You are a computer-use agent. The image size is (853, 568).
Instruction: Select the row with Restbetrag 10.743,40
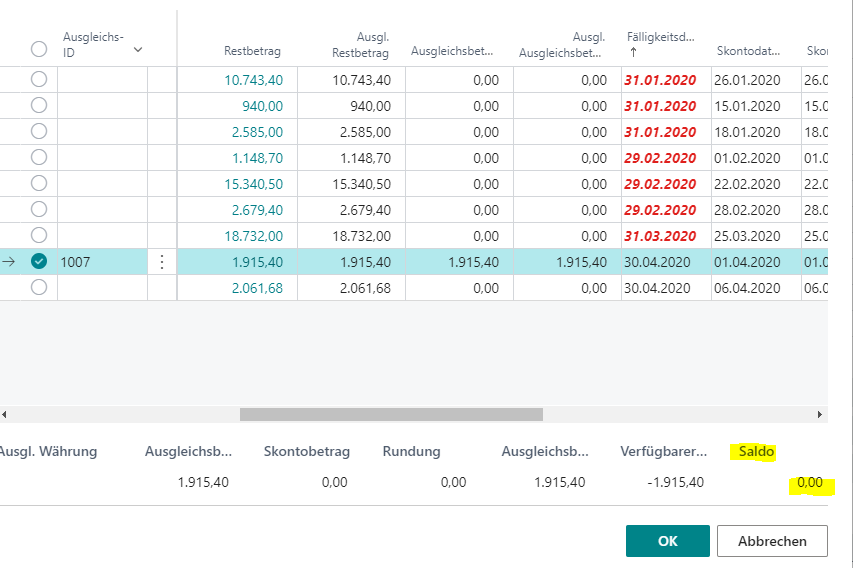click(x=39, y=80)
